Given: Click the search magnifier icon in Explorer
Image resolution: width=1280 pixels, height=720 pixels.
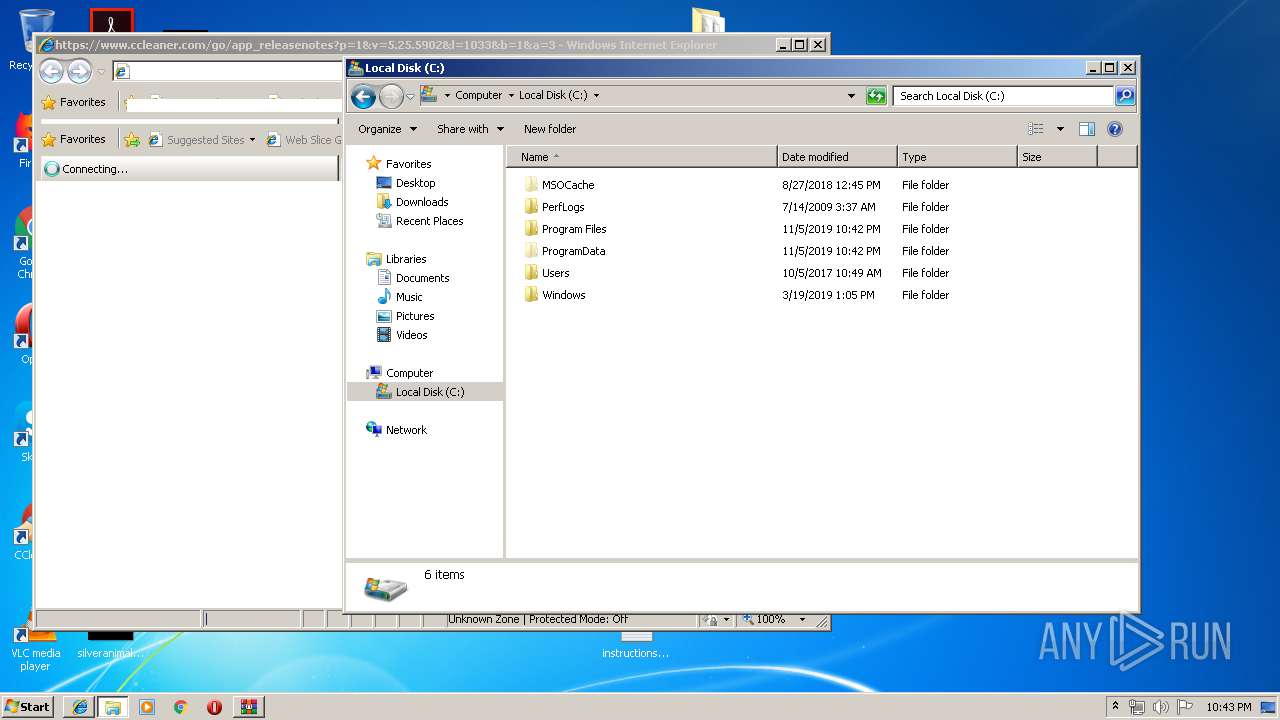Looking at the screenshot, I should coord(1125,96).
